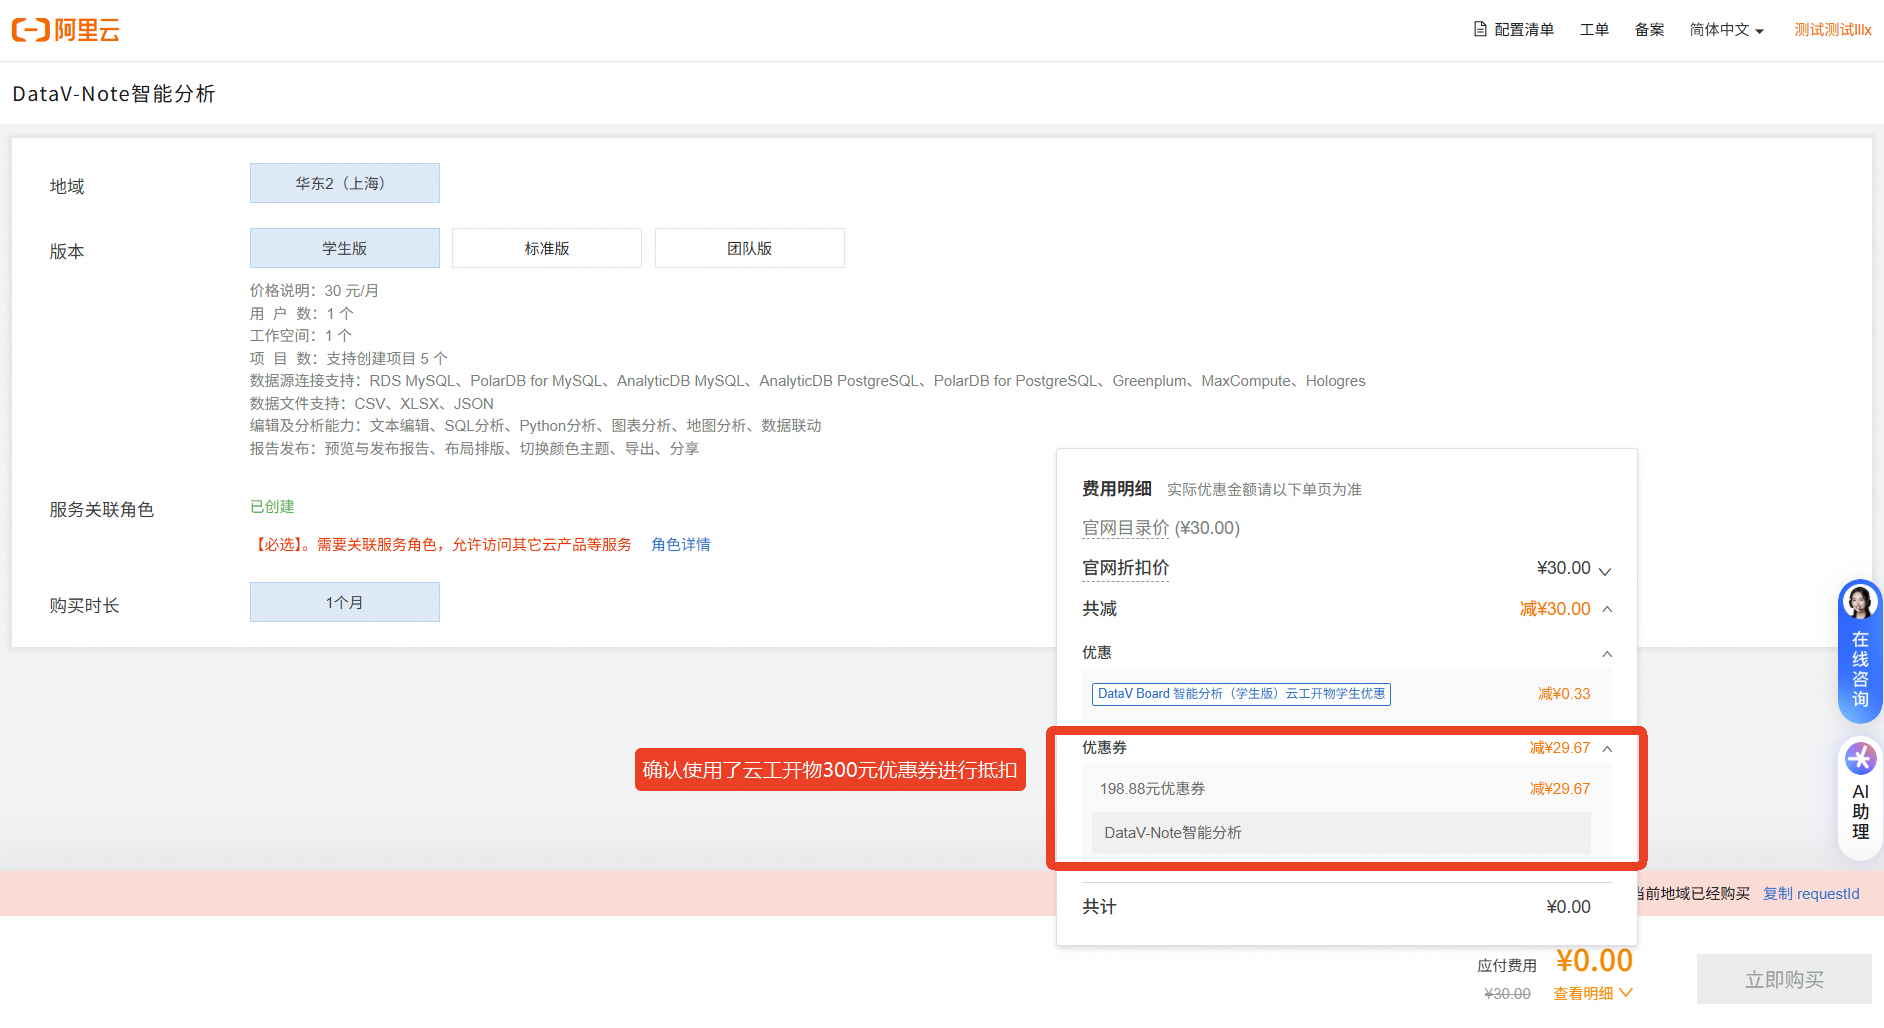The width and height of the screenshot is (1884, 1028).
Task: Click the 复制 requestId link
Action: [1811, 894]
